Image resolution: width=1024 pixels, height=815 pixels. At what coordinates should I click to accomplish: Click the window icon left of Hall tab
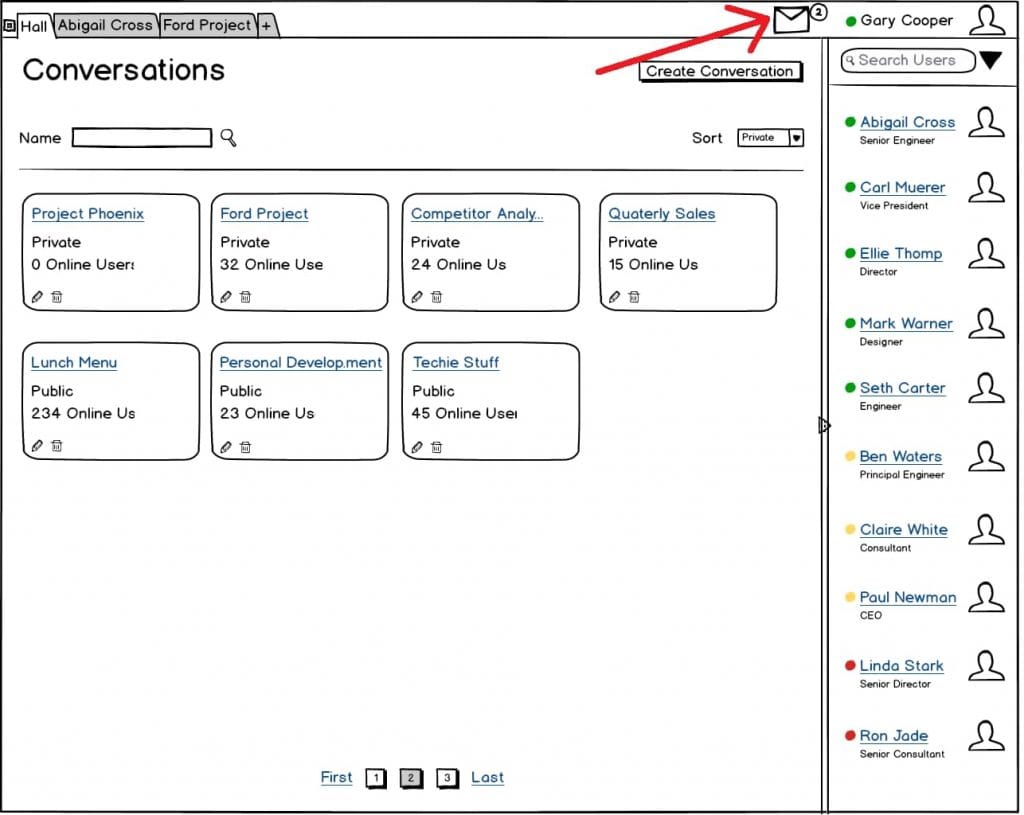(9, 26)
